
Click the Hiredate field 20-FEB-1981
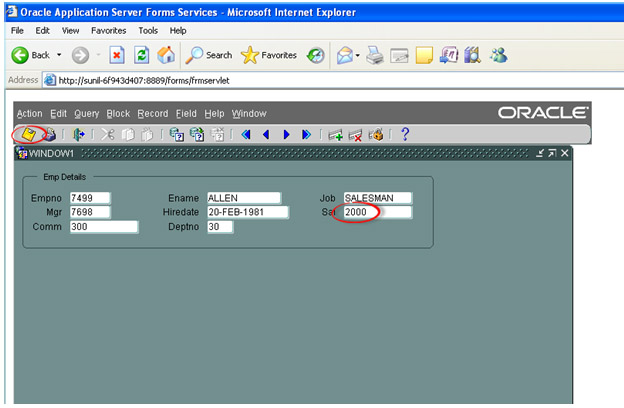248,212
